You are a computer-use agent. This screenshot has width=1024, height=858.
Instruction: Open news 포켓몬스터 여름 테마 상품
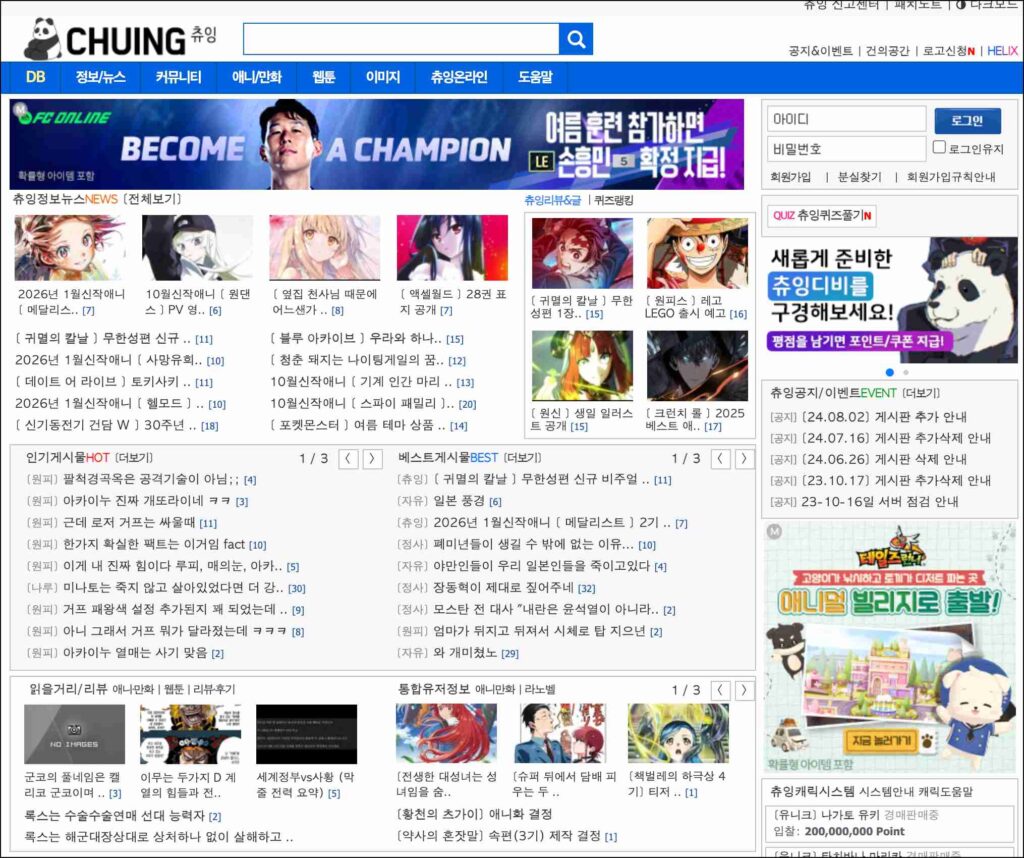click(x=358, y=425)
